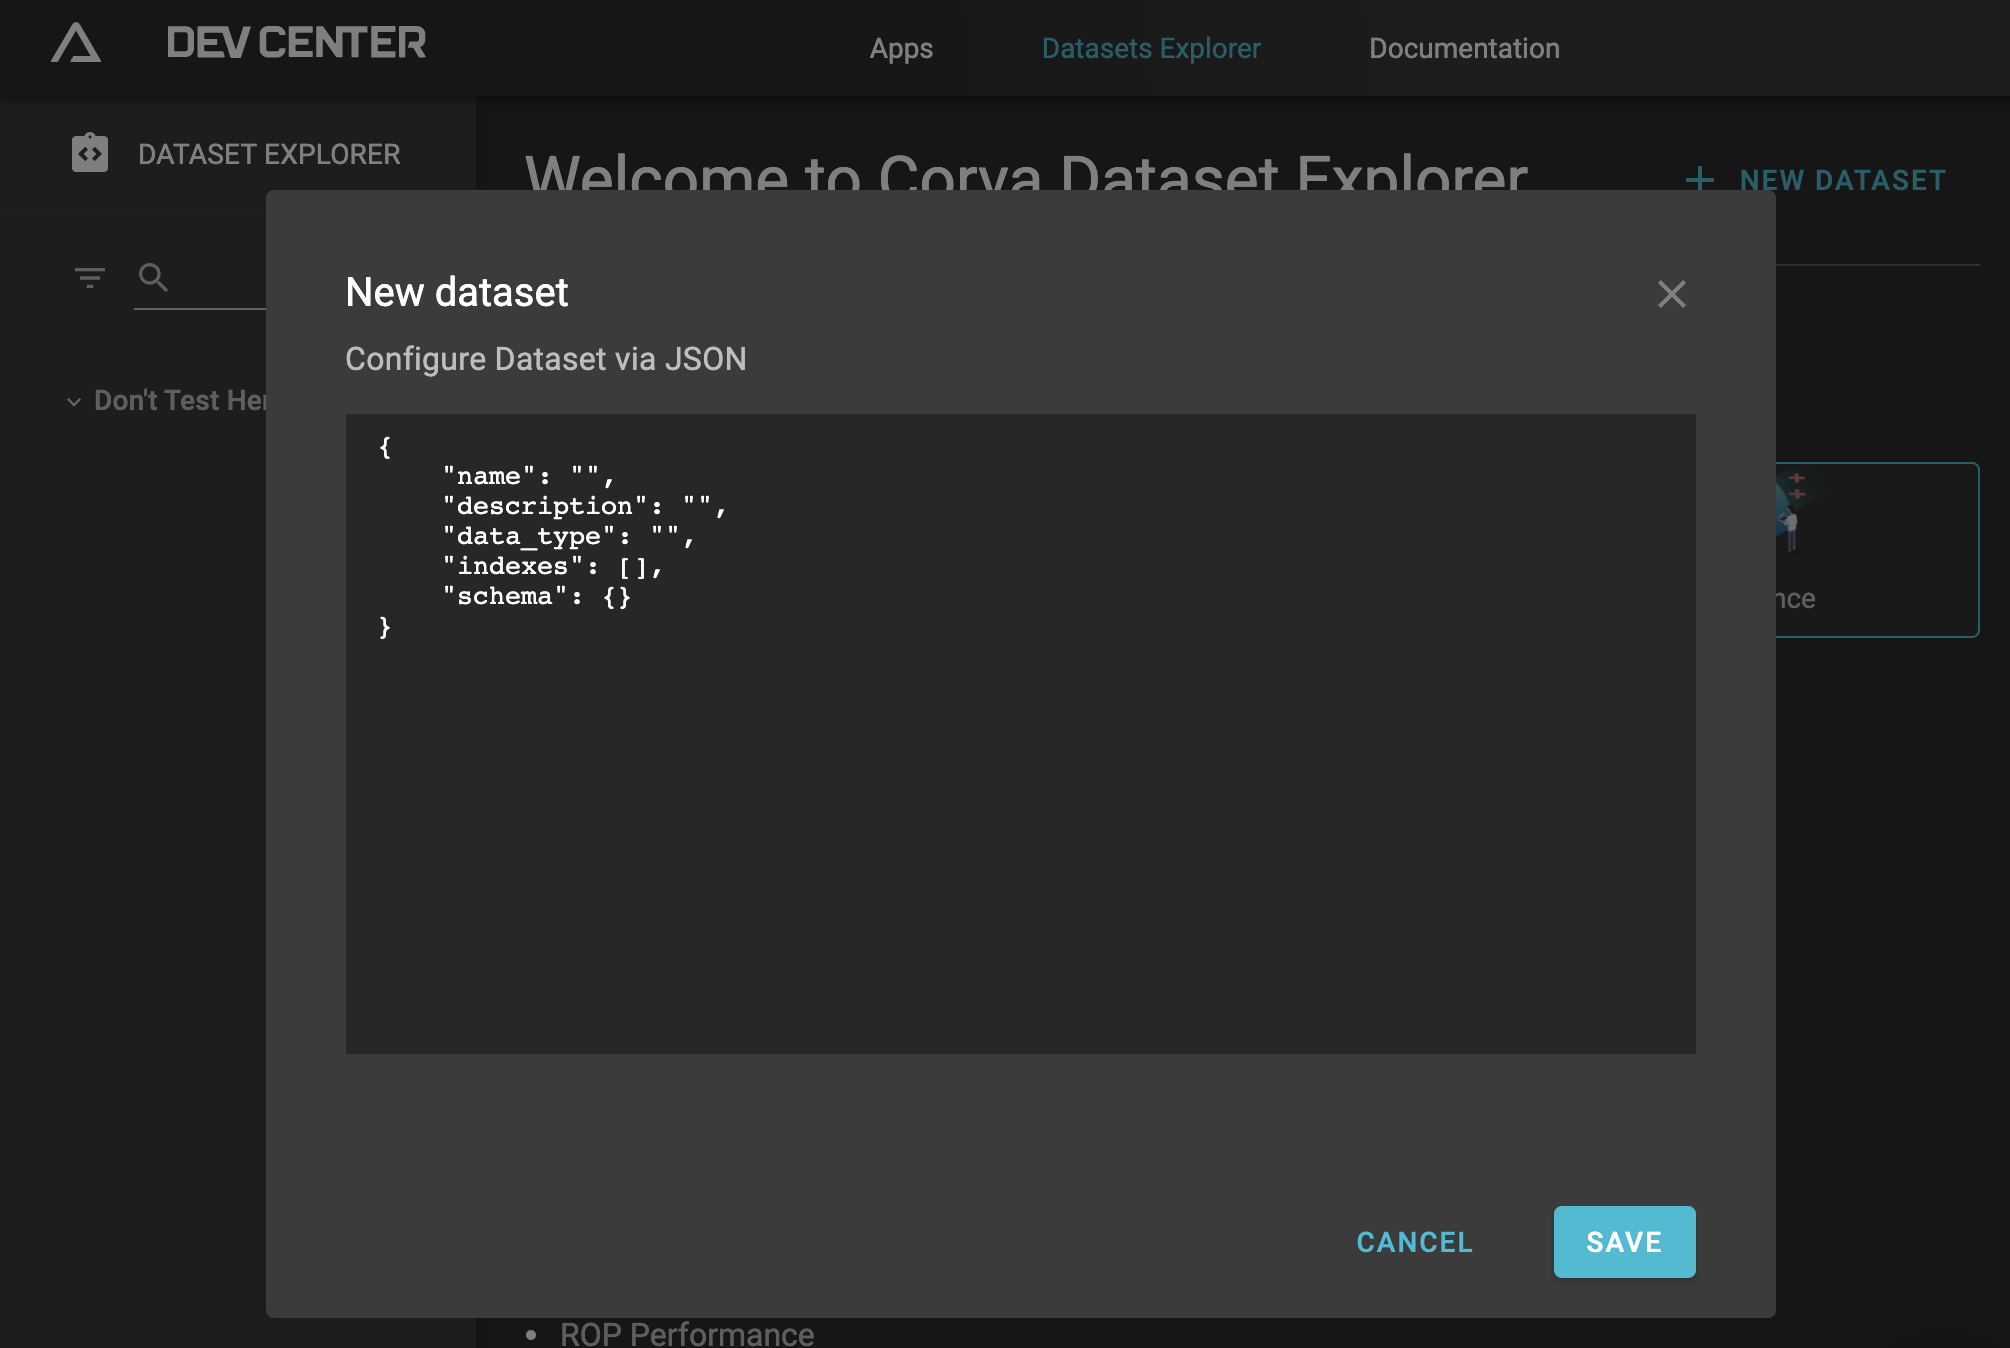Click the "description" line in JSON
This screenshot has width=2010, height=1348.
[x=584, y=506]
